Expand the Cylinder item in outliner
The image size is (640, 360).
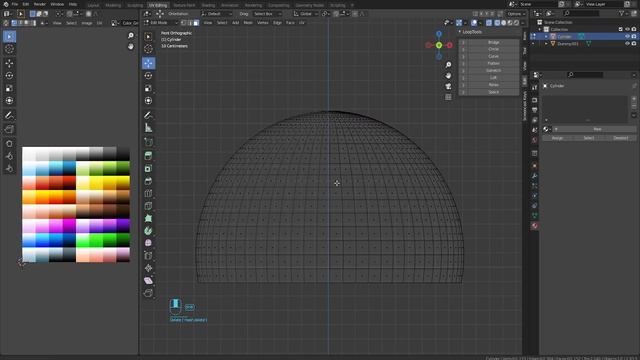547,36
